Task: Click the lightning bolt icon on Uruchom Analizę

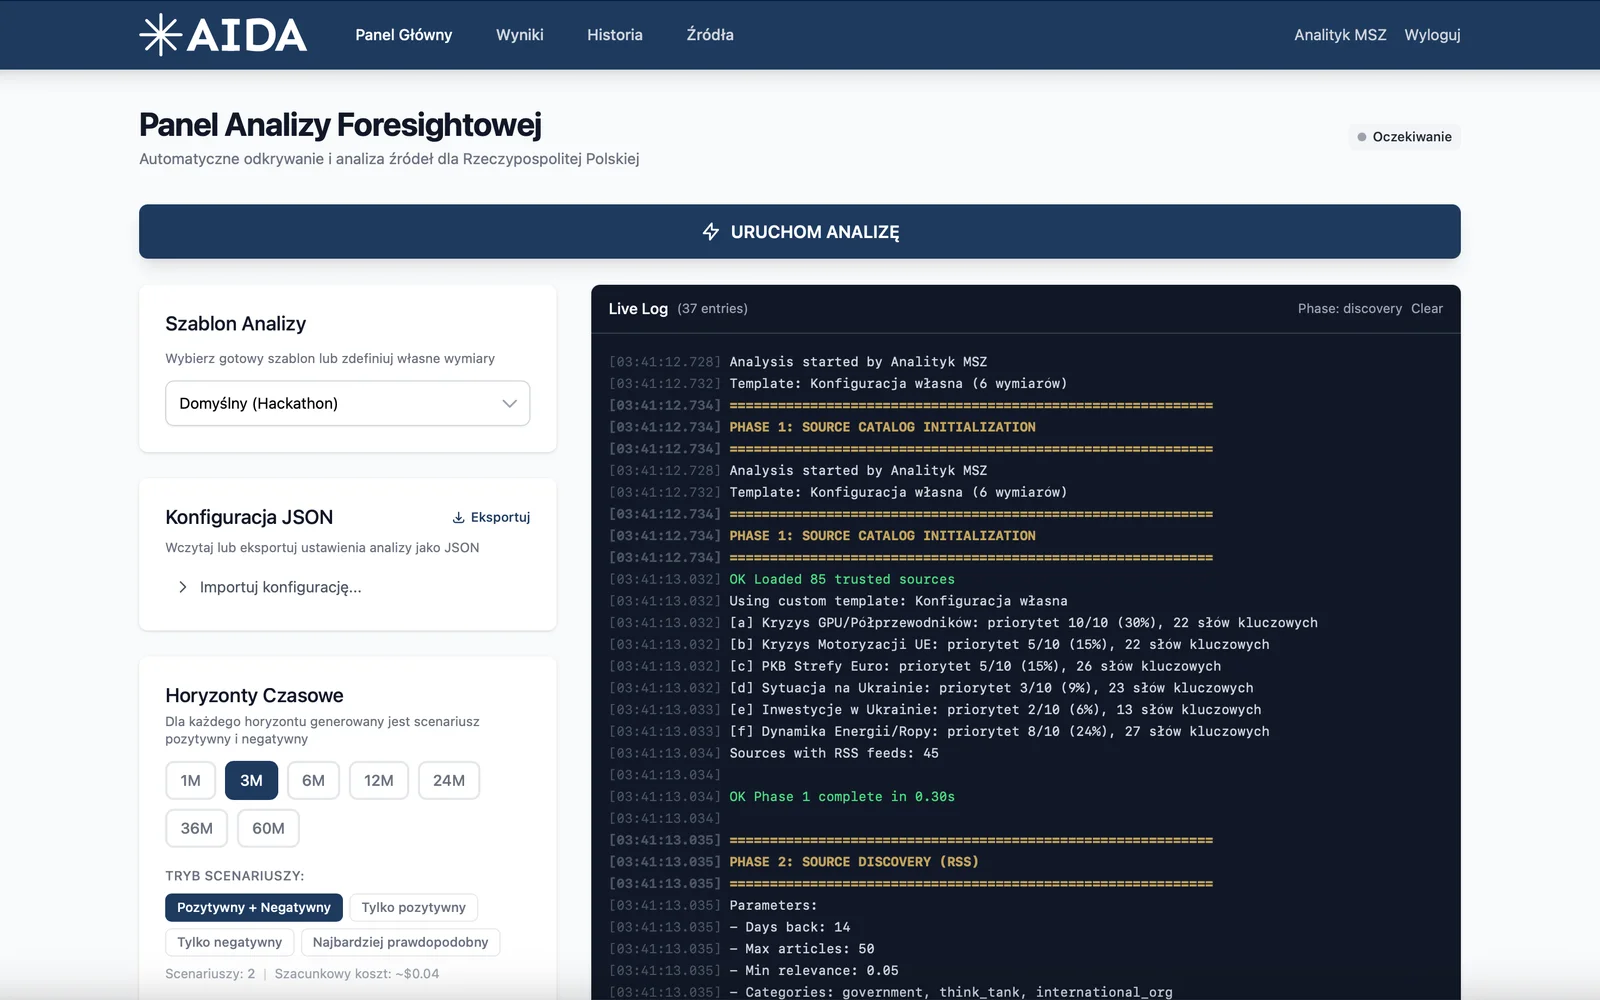Action: [x=711, y=232]
